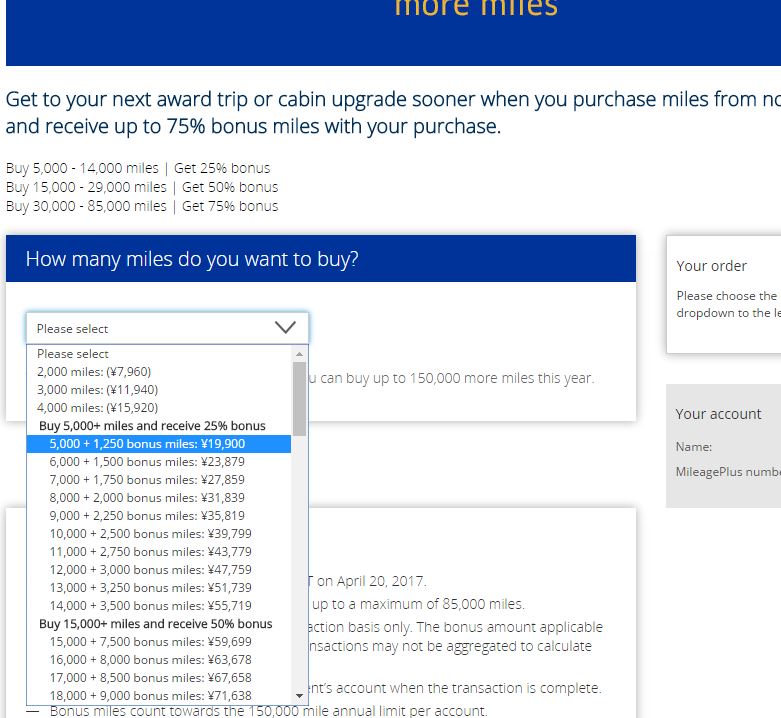Click the dropdown chevron arrow

(x=285, y=327)
